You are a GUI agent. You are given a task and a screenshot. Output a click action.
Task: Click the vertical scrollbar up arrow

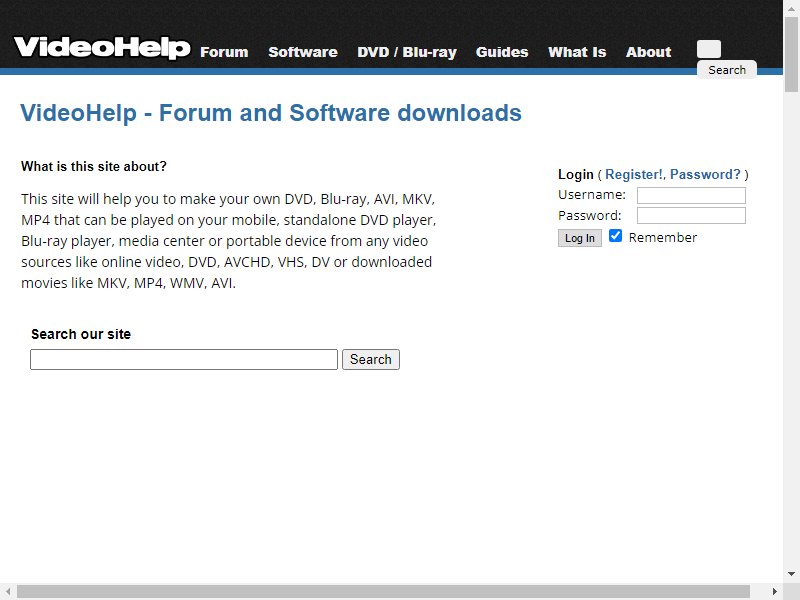tap(791, 8)
